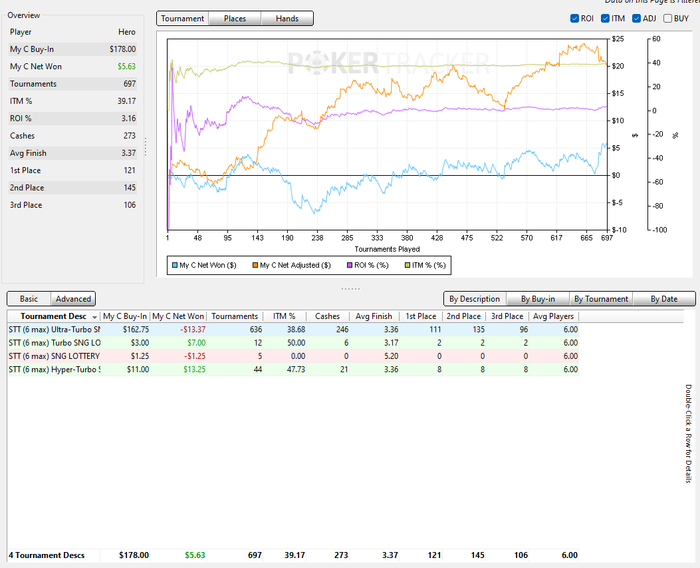Image resolution: width=700 pixels, height=568 pixels.
Task: Enable the BUY checkbox
Action: tap(667, 18)
